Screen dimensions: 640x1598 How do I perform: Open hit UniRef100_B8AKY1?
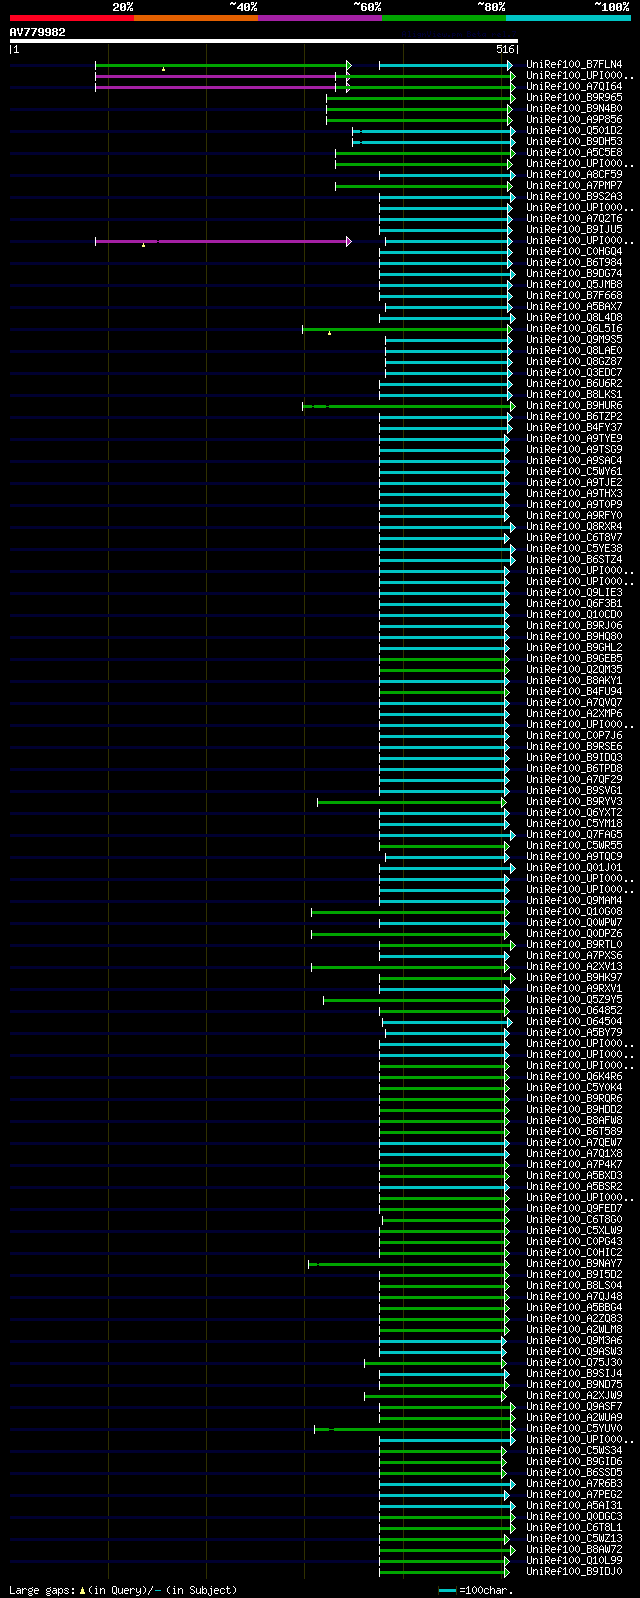click(x=574, y=681)
